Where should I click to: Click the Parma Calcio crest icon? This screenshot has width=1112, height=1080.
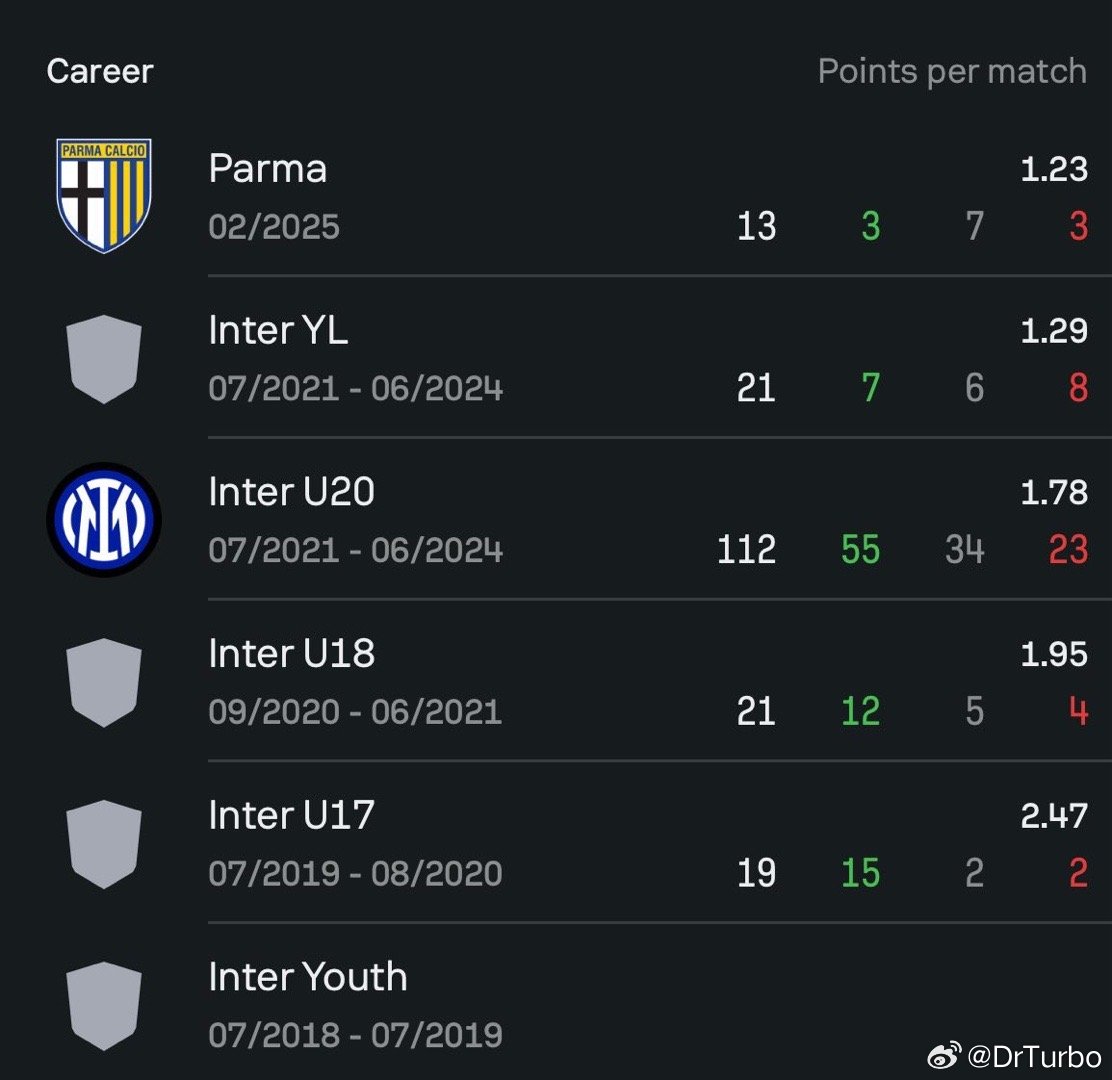[x=104, y=195]
